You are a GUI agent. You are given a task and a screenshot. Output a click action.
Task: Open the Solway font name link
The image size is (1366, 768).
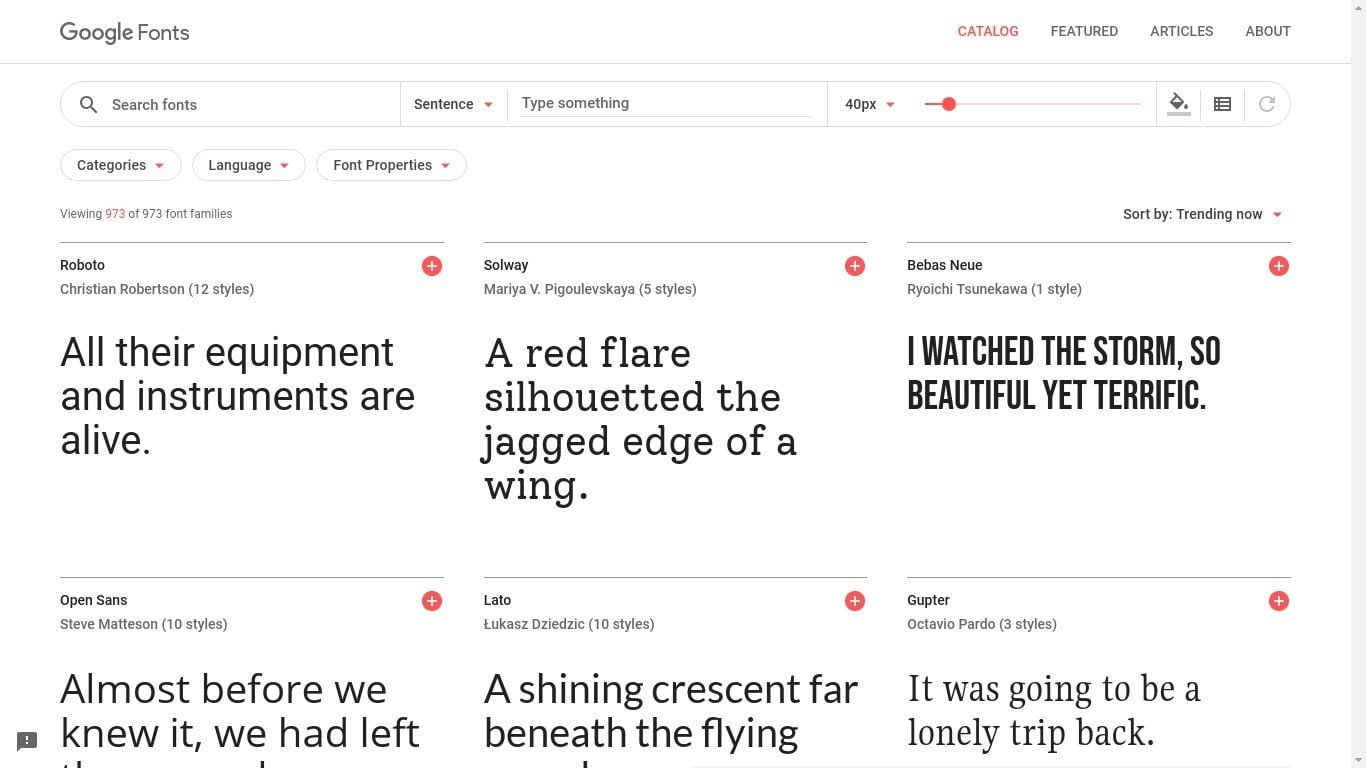pos(506,265)
